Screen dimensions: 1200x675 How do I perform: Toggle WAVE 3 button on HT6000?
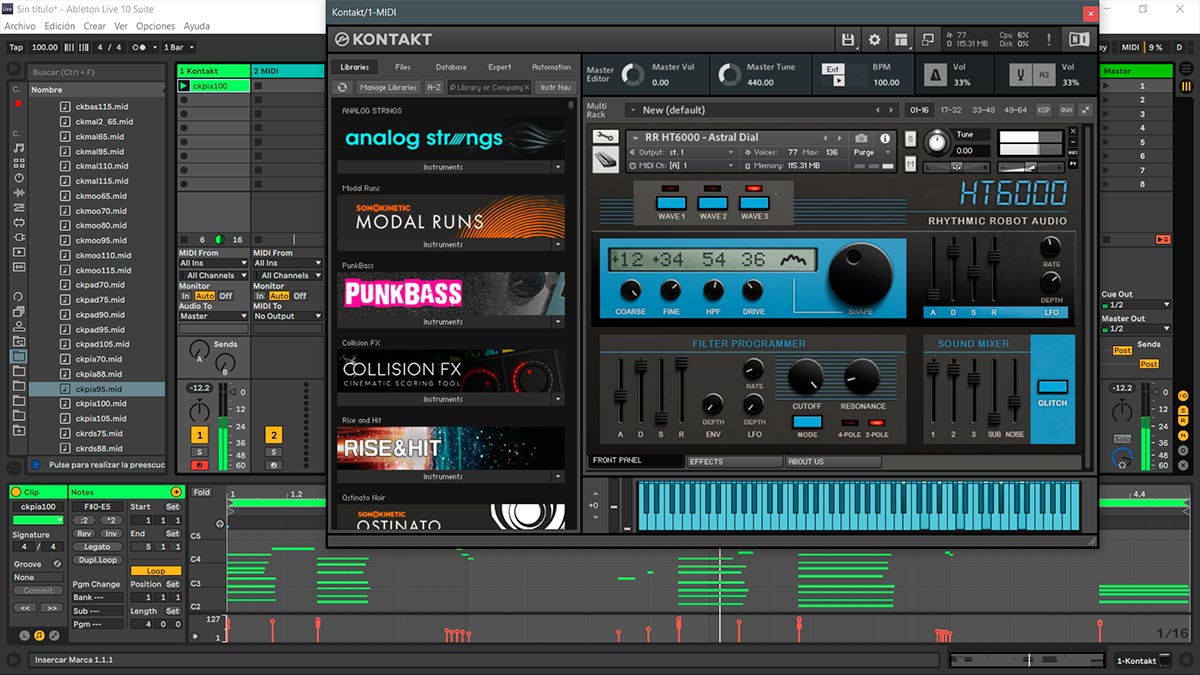coord(754,203)
